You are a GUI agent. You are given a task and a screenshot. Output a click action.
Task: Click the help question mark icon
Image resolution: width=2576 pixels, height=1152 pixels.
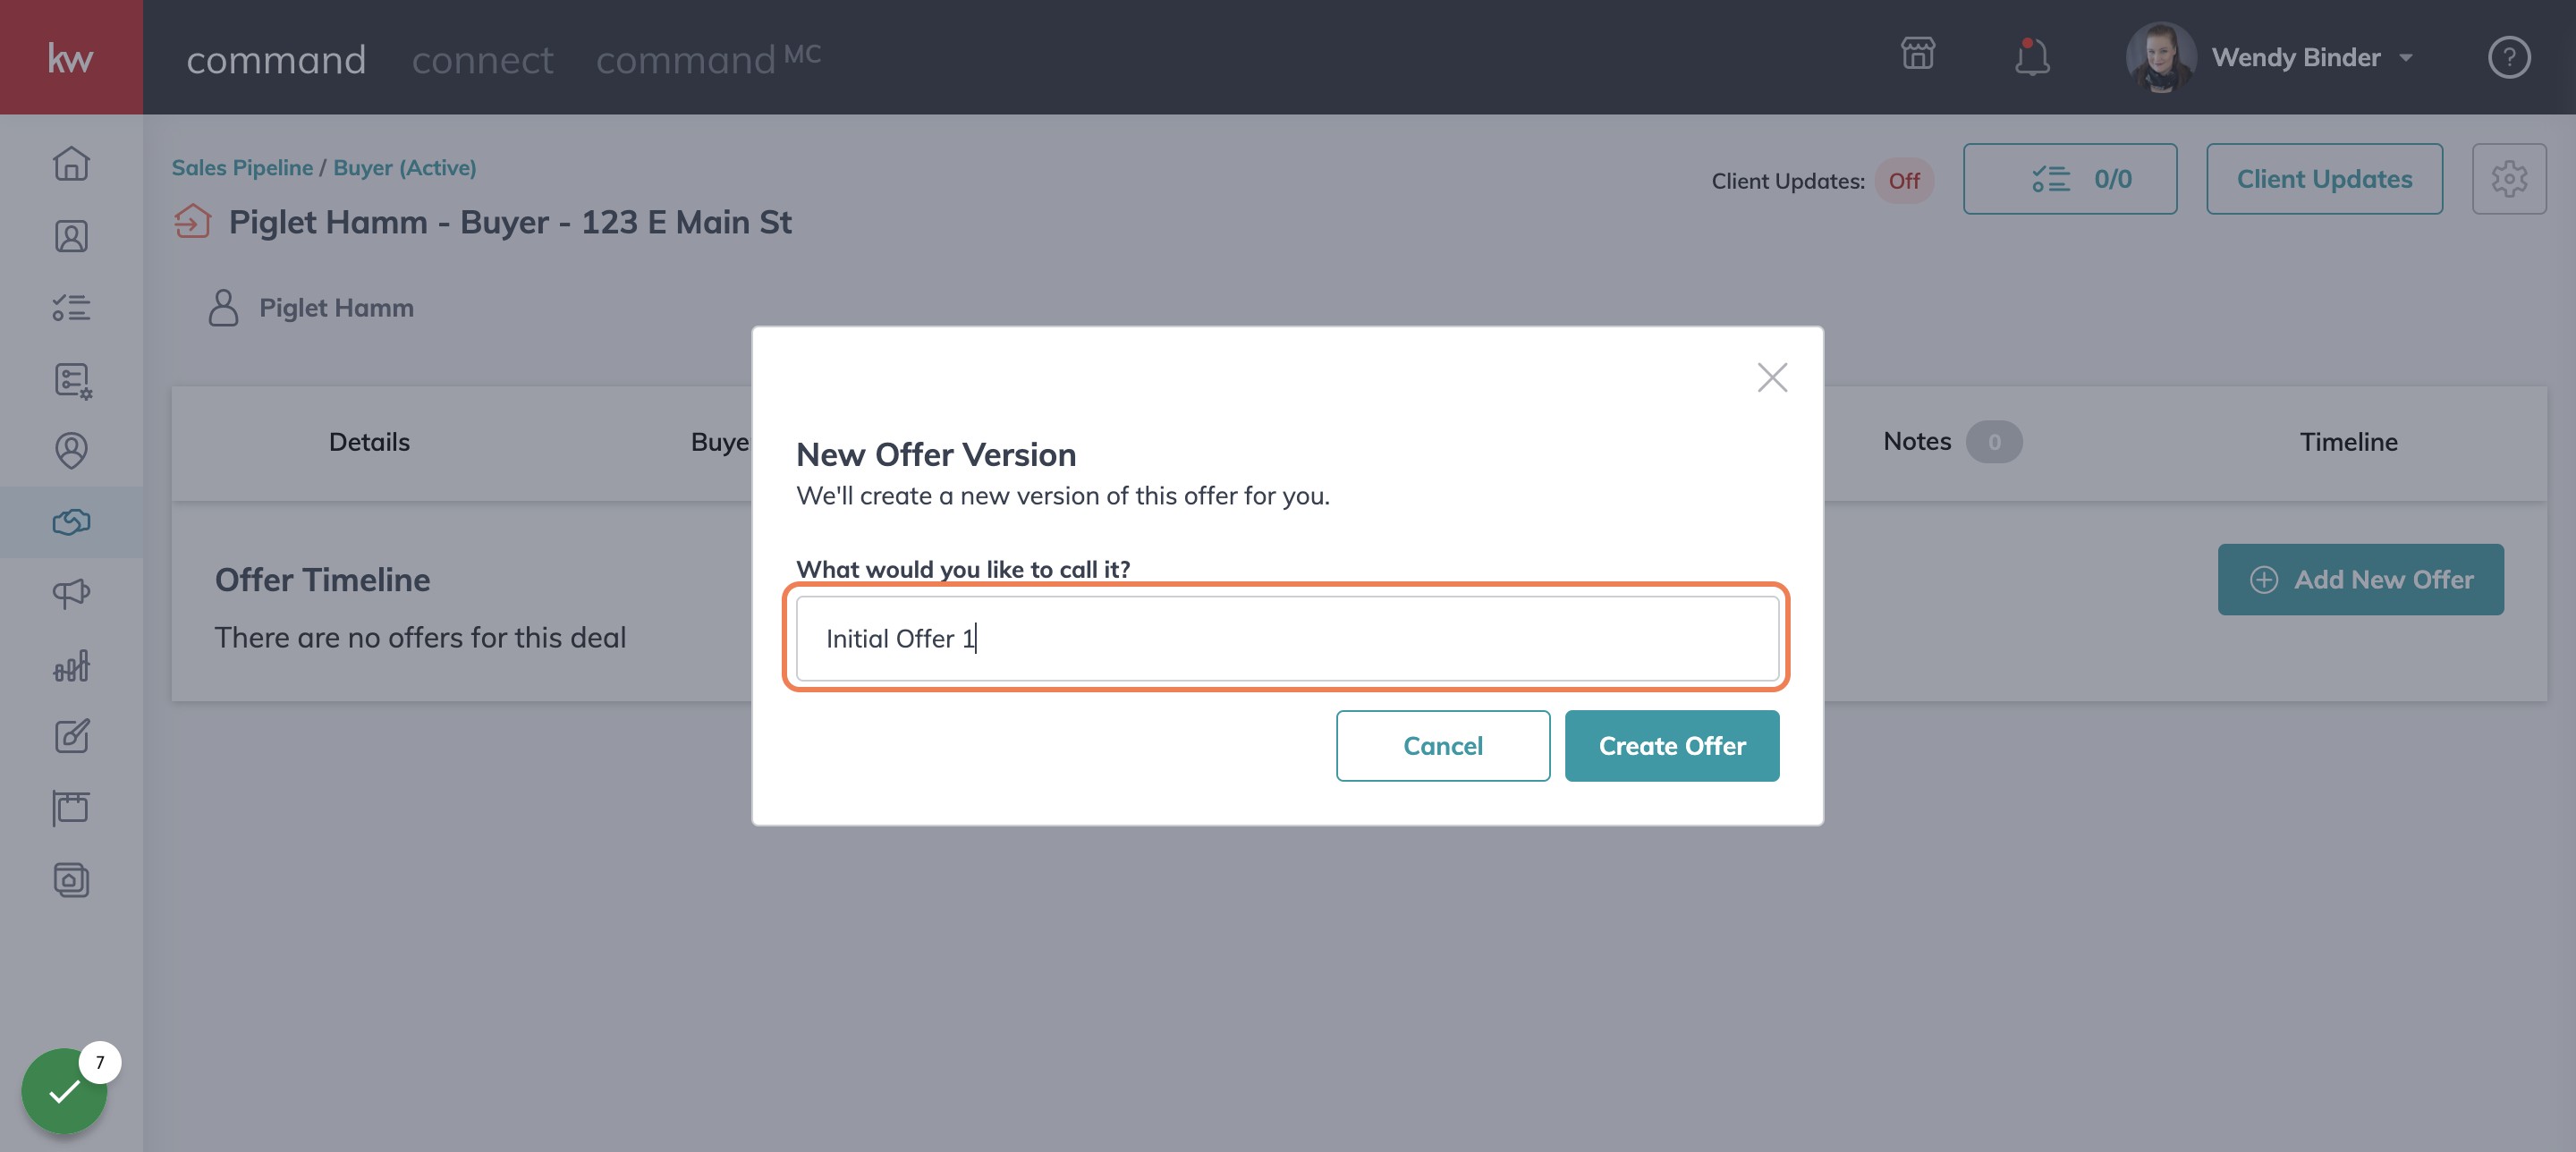point(2508,57)
